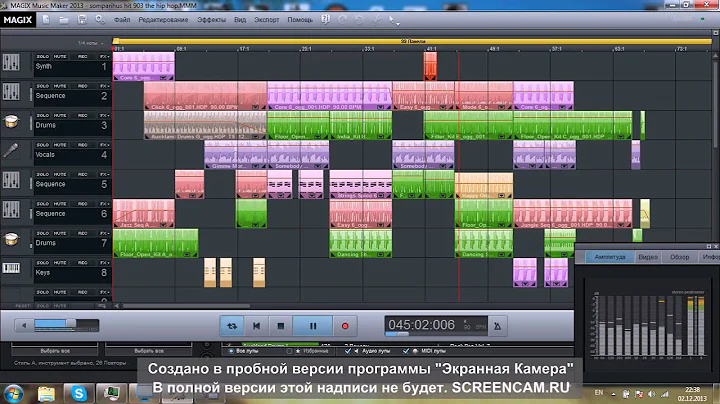
Task: Toggle MUTE on the Drums 3 track
Action: 60,115
